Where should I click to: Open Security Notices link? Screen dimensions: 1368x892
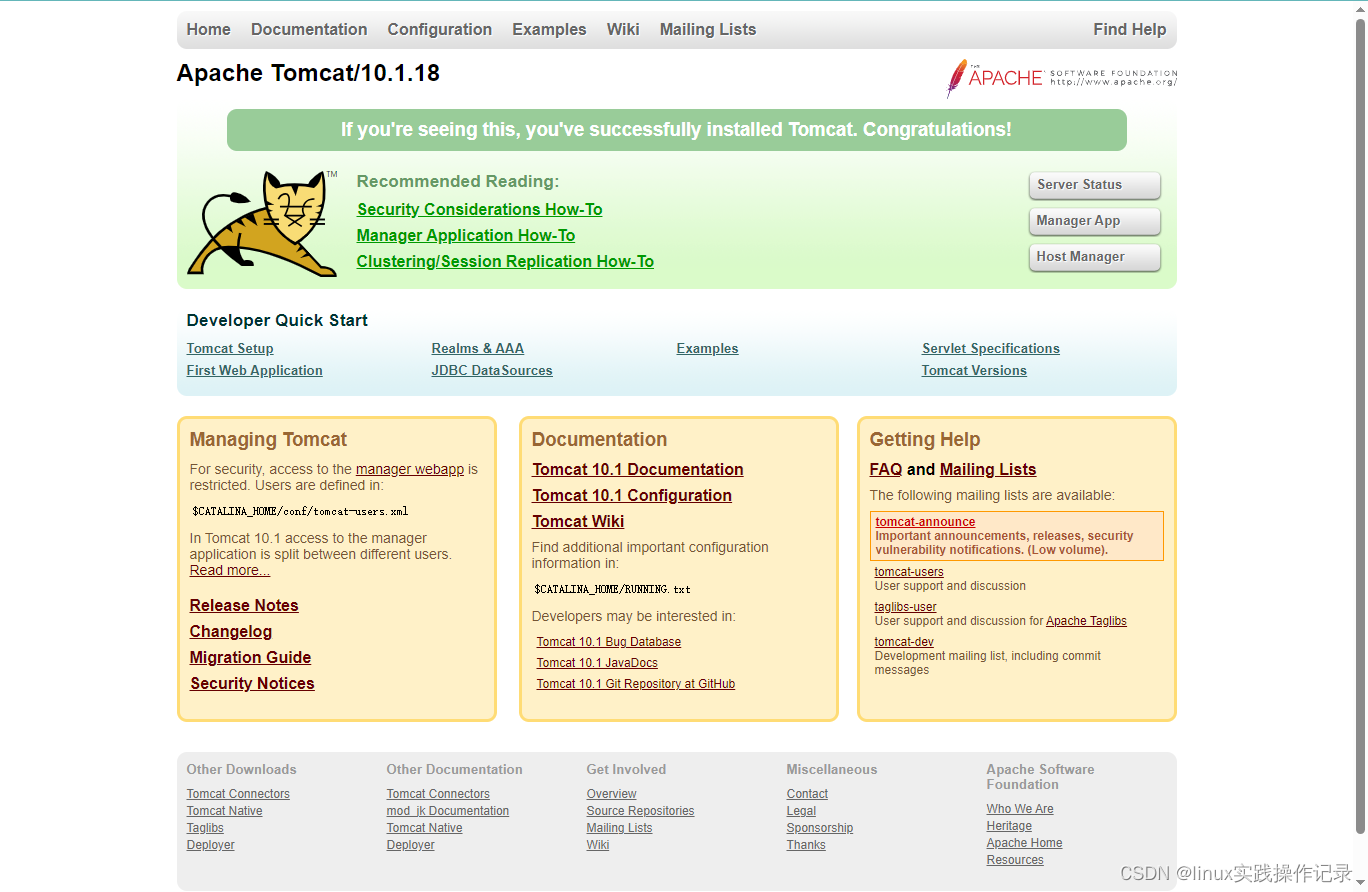coord(252,683)
